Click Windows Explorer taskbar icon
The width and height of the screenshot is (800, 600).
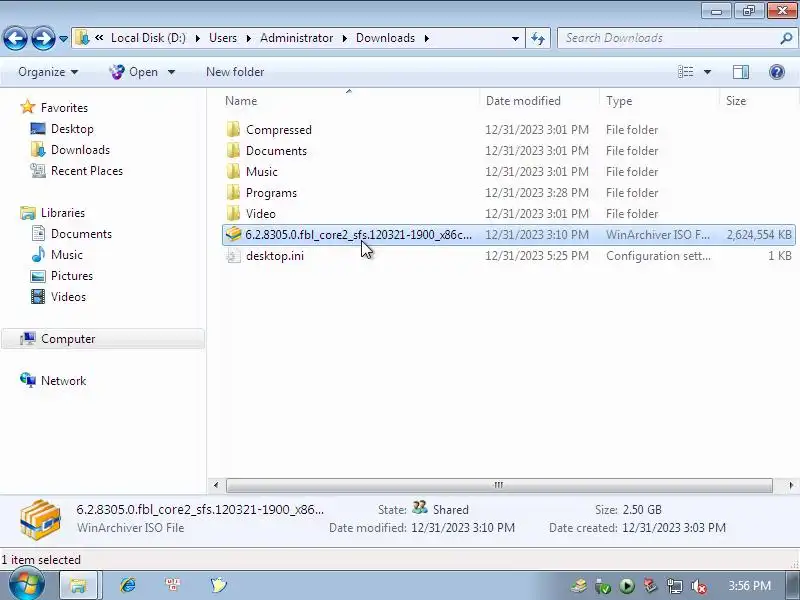point(78,585)
